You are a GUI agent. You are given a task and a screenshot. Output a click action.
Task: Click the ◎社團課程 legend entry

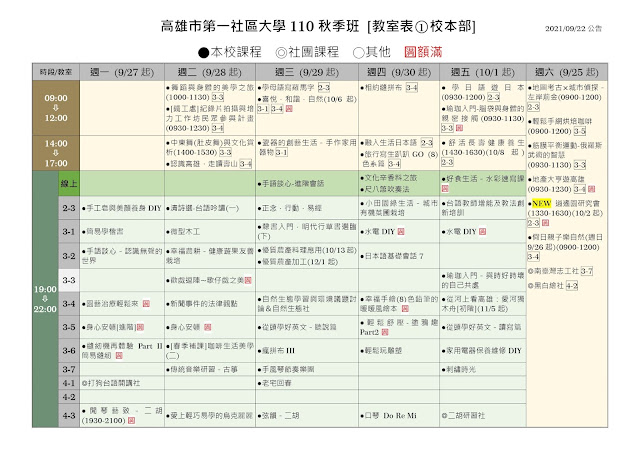pos(307,52)
